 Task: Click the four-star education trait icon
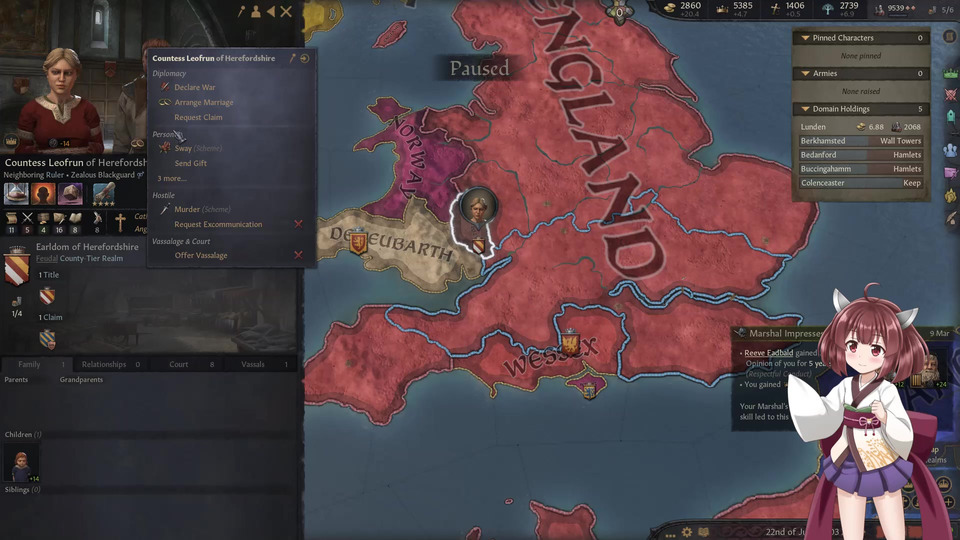pos(103,194)
